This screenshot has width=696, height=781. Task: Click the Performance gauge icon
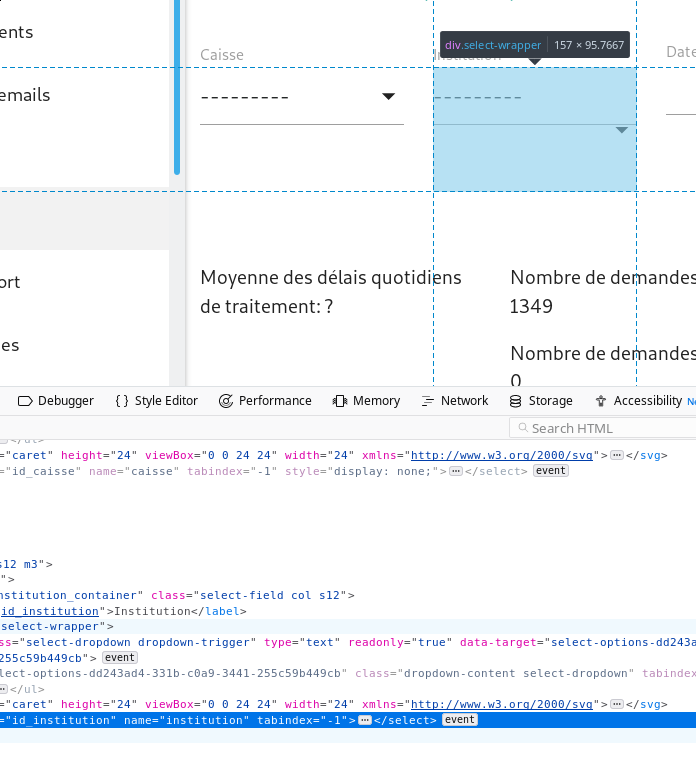click(x=226, y=401)
